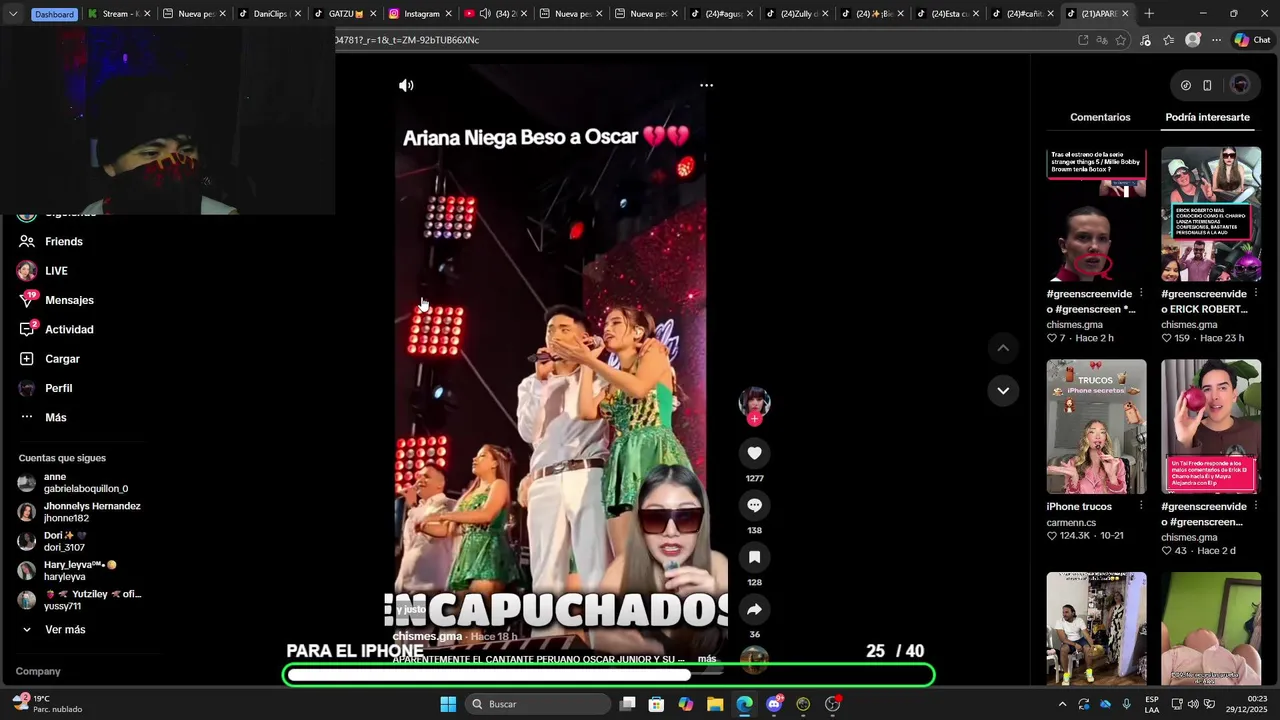Image resolution: width=1280 pixels, height=720 pixels.
Task: Click Task View taskbar icon
Action: pyautogui.click(x=627, y=704)
